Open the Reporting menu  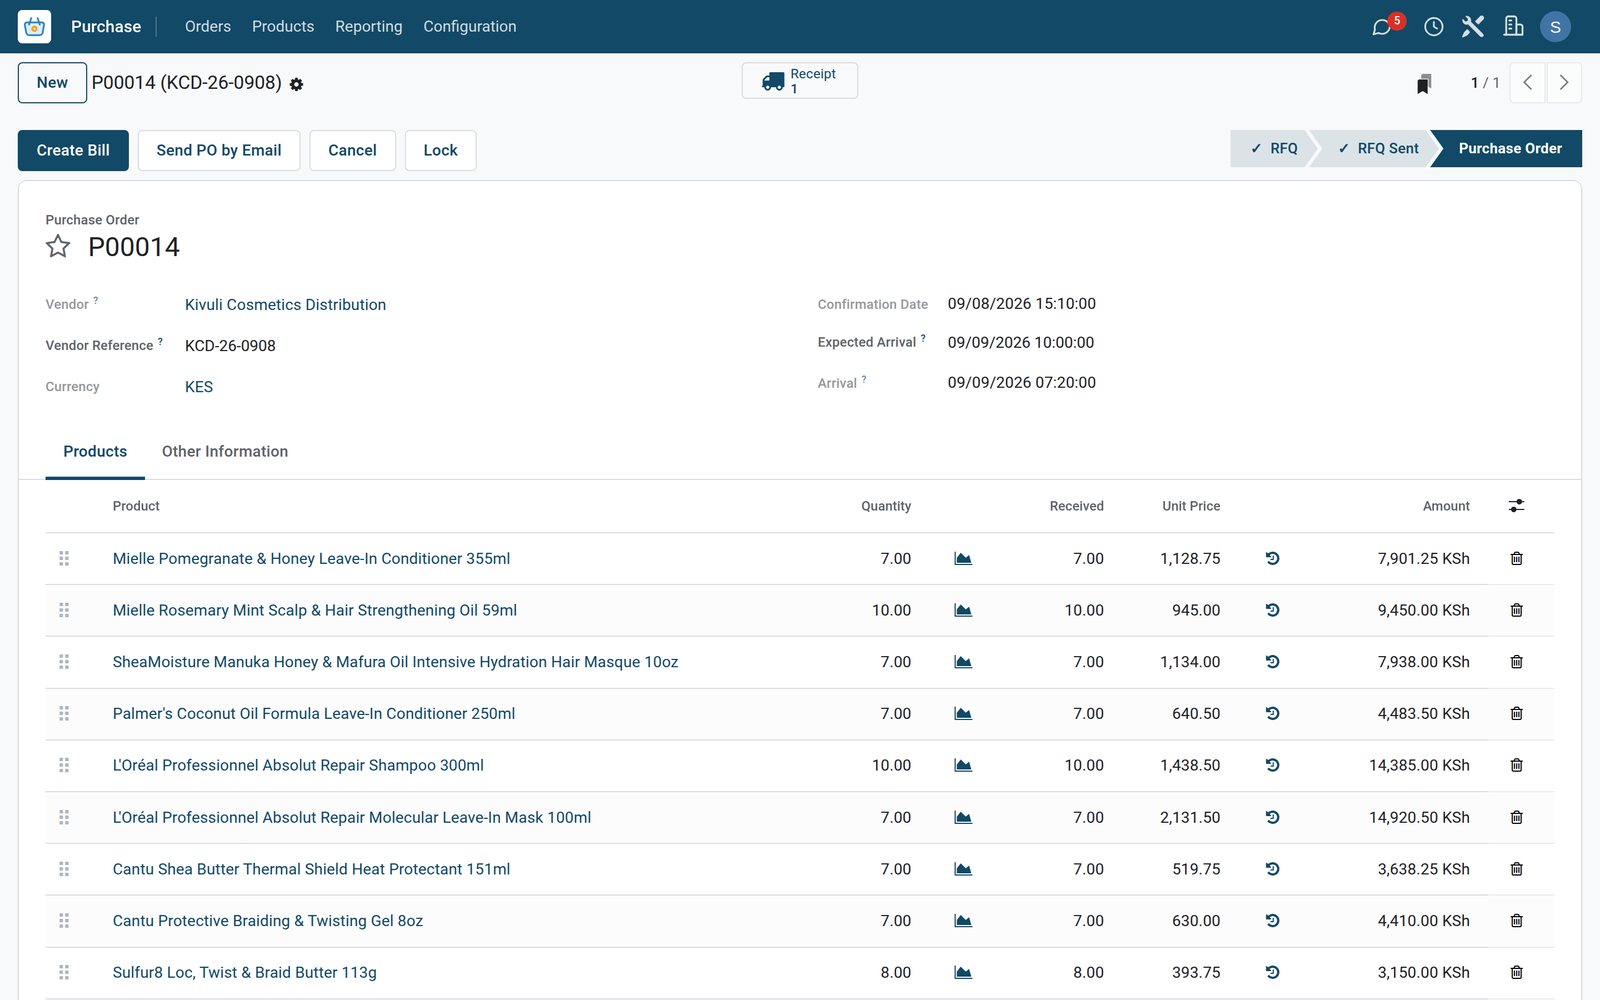[x=369, y=27]
